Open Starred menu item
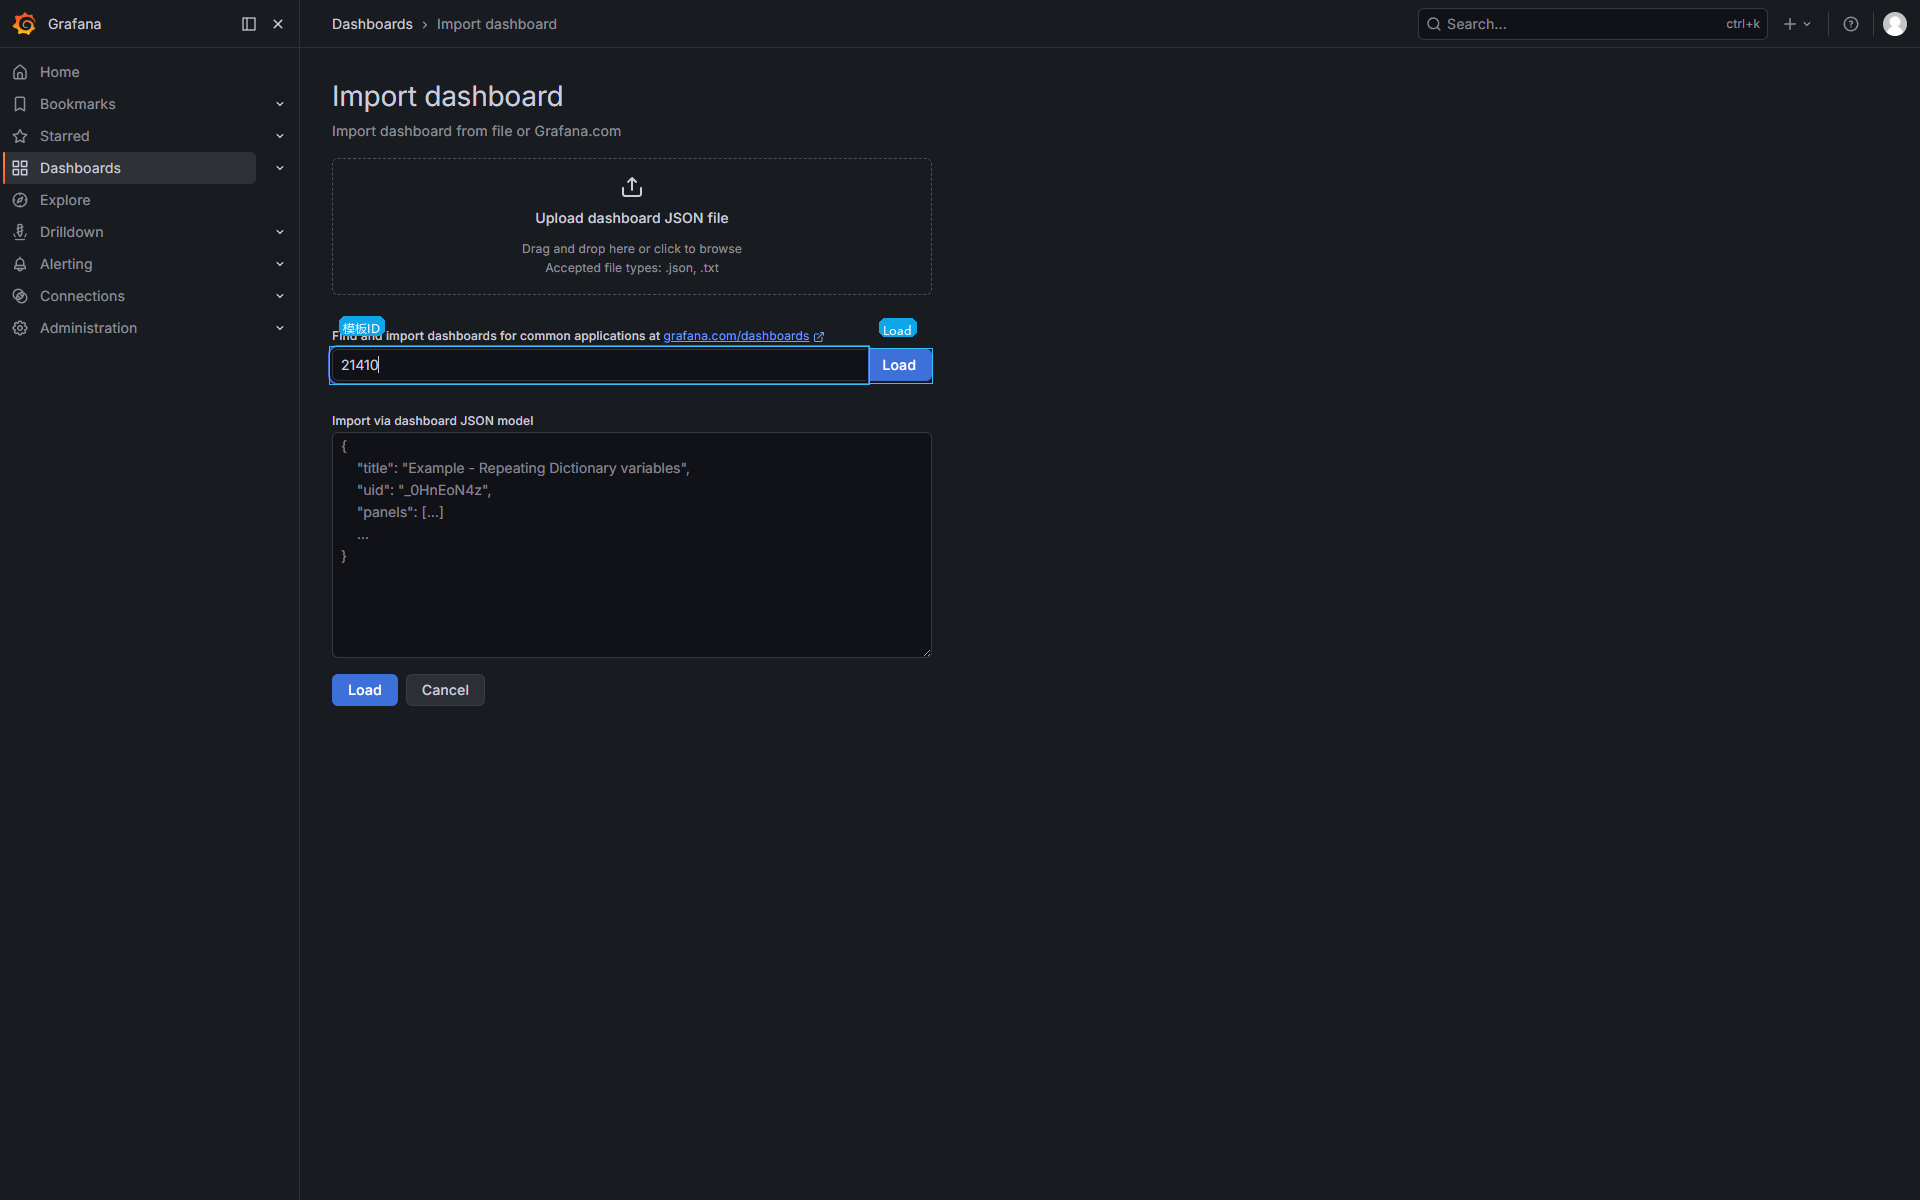The image size is (1920, 1200). [x=65, y=136]
